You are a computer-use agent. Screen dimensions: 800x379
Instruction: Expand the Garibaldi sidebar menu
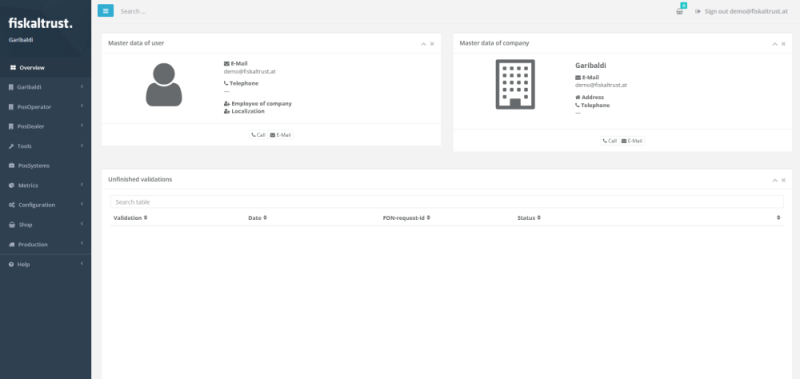45,87
